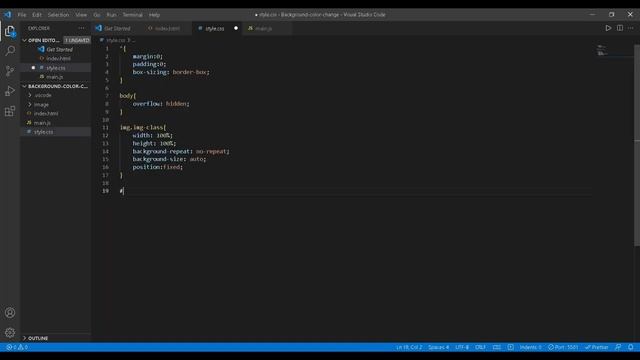Open the Search view
Image resolution: width=640 pixels, height=360 pixels.
[10, 51]
